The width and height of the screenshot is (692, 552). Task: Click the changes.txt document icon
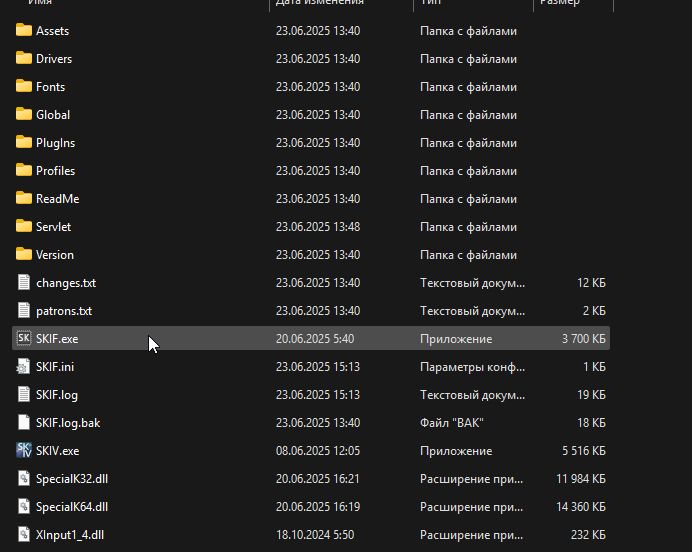[24, 282]
